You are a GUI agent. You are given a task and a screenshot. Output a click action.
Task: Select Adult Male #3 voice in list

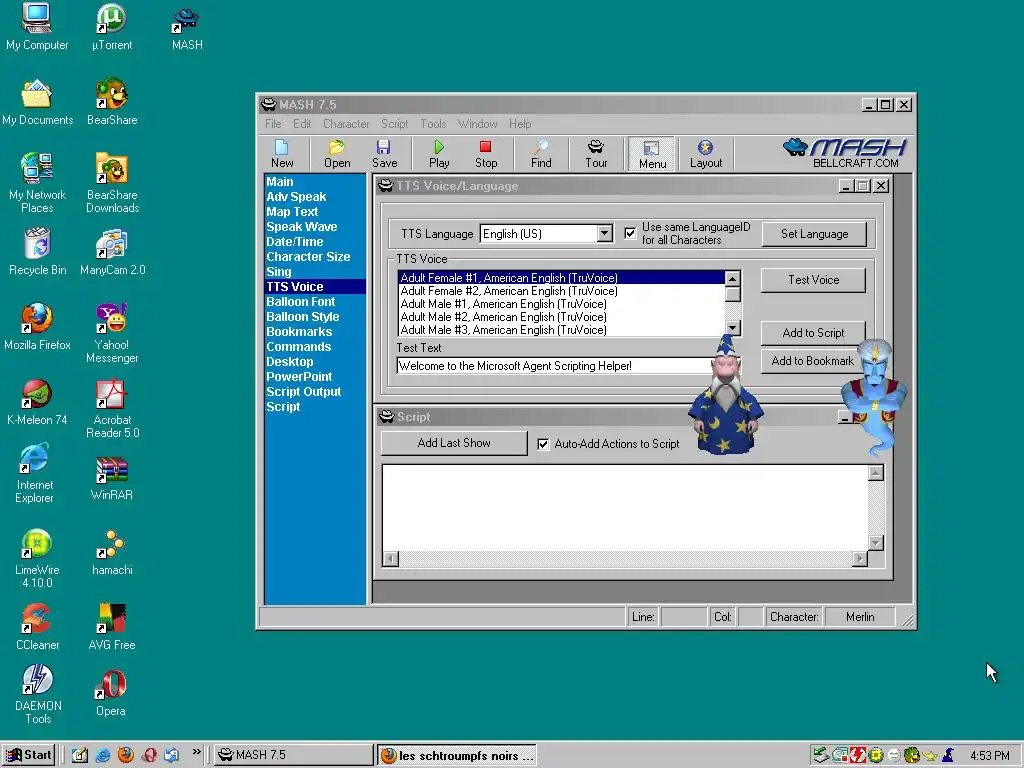tap(561, 330)
